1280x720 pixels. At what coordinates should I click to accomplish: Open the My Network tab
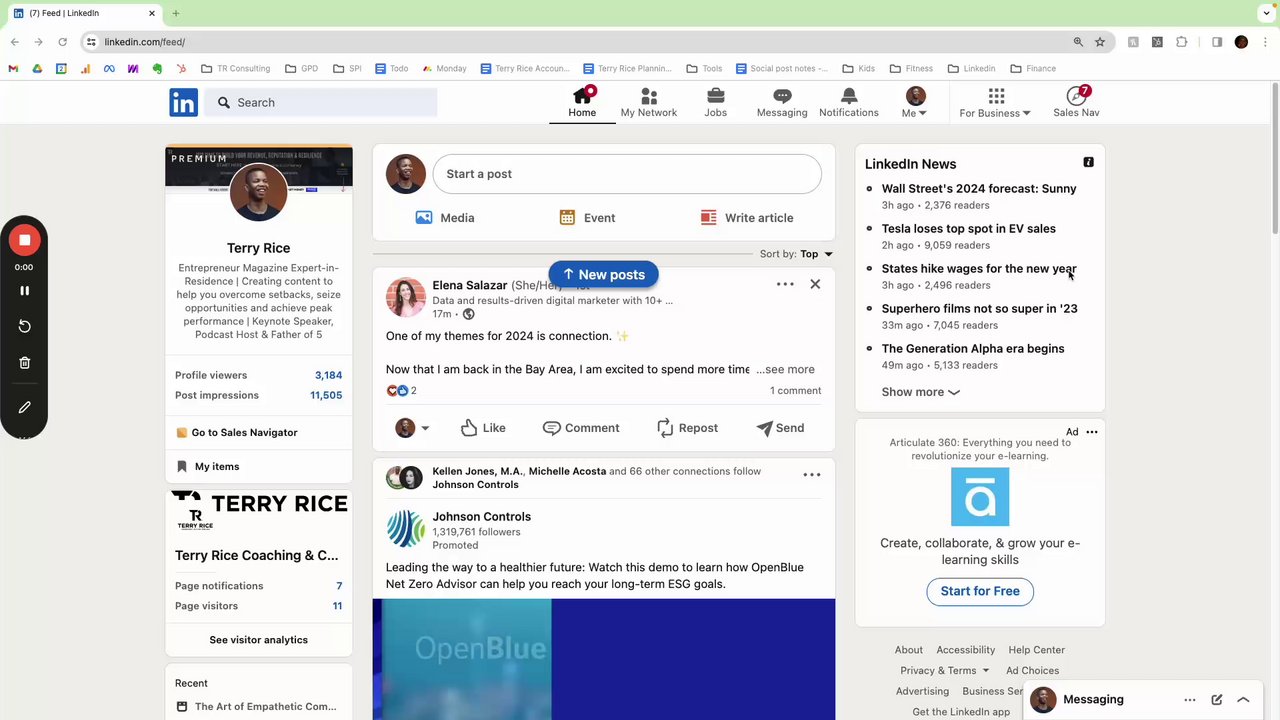point(649,102)
